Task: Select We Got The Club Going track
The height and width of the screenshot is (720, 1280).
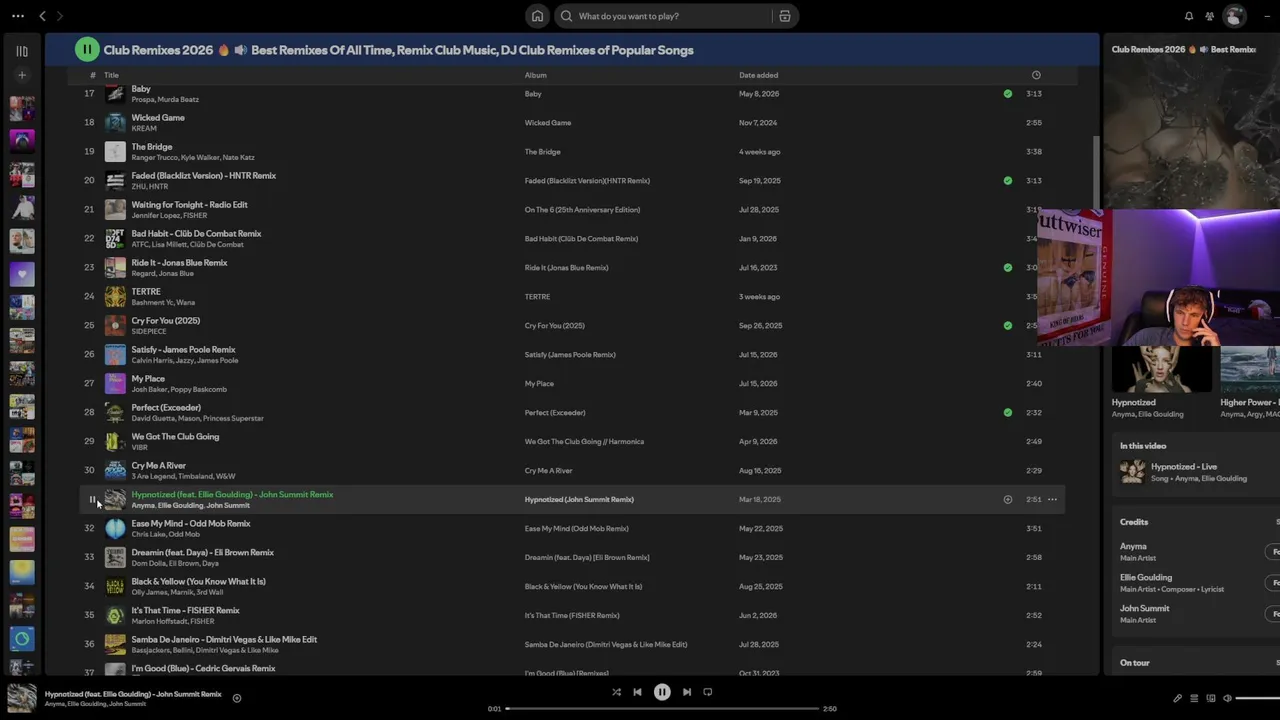Action: tap(175, 437)
